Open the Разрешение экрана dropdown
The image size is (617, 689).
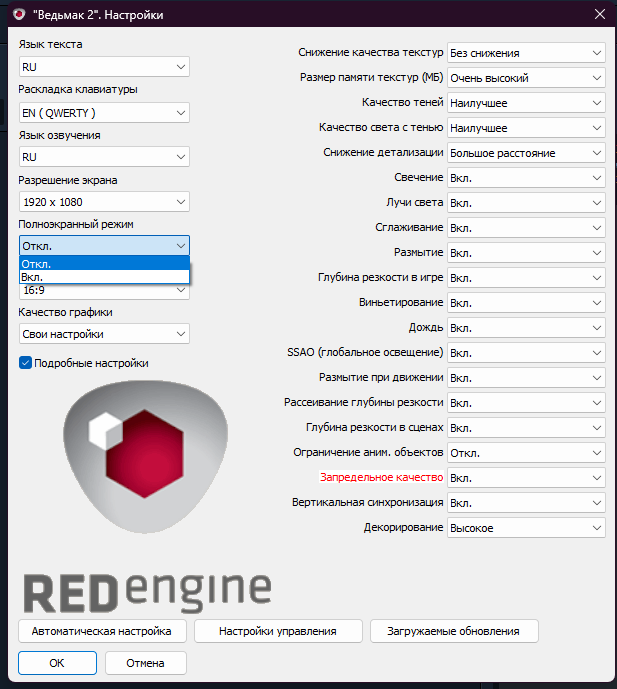point(104,202)
